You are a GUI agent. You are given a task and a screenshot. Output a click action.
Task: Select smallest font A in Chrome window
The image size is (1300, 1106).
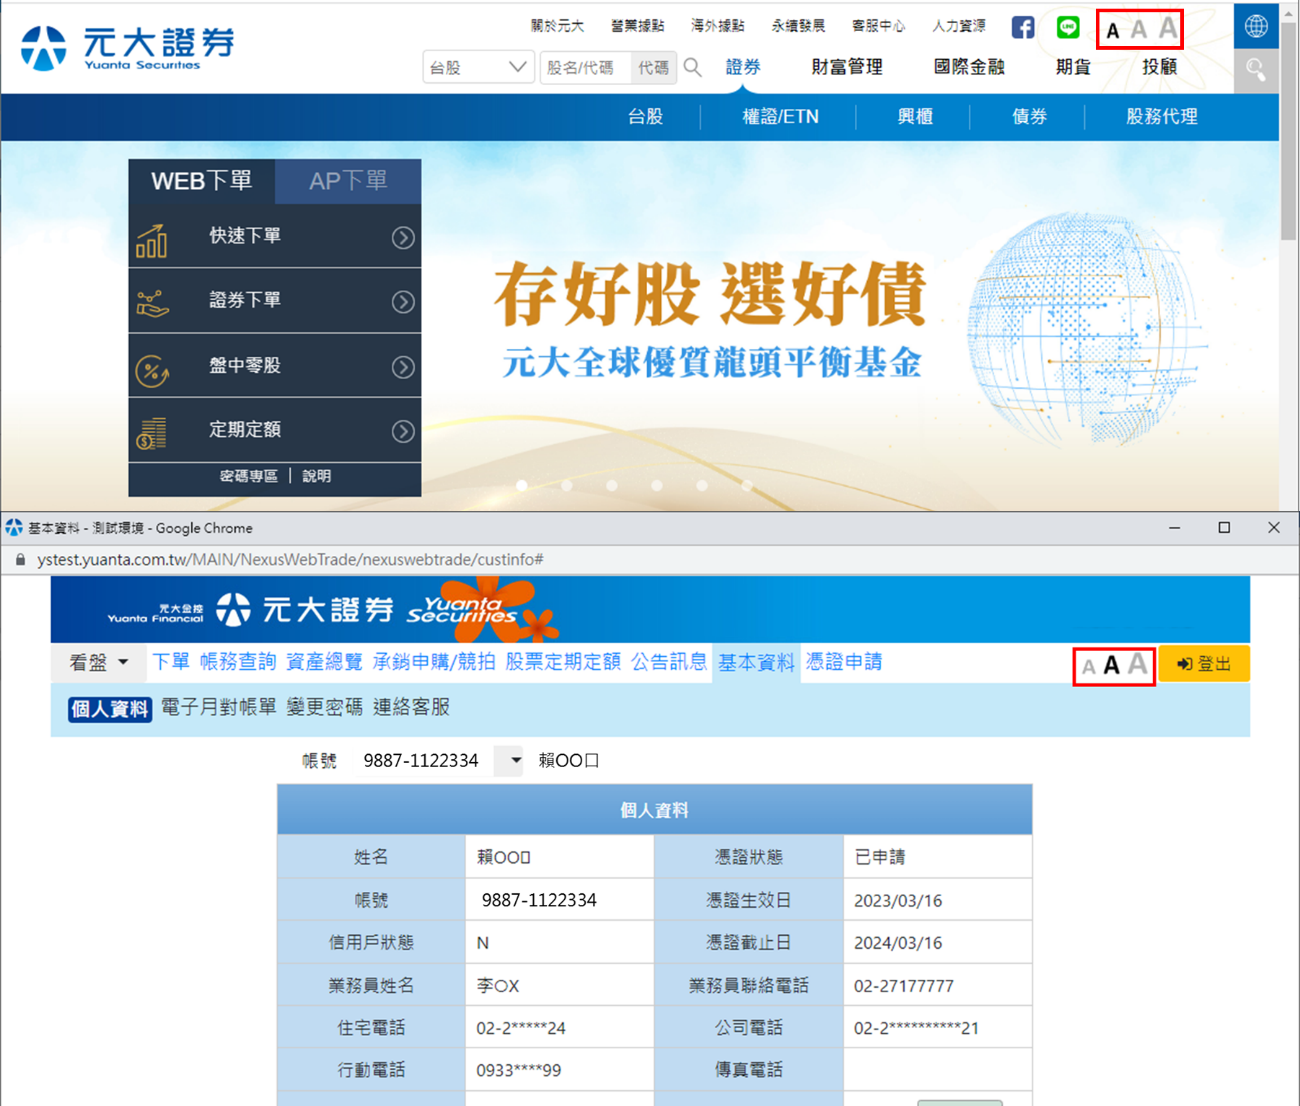[x=1089, y=667]
